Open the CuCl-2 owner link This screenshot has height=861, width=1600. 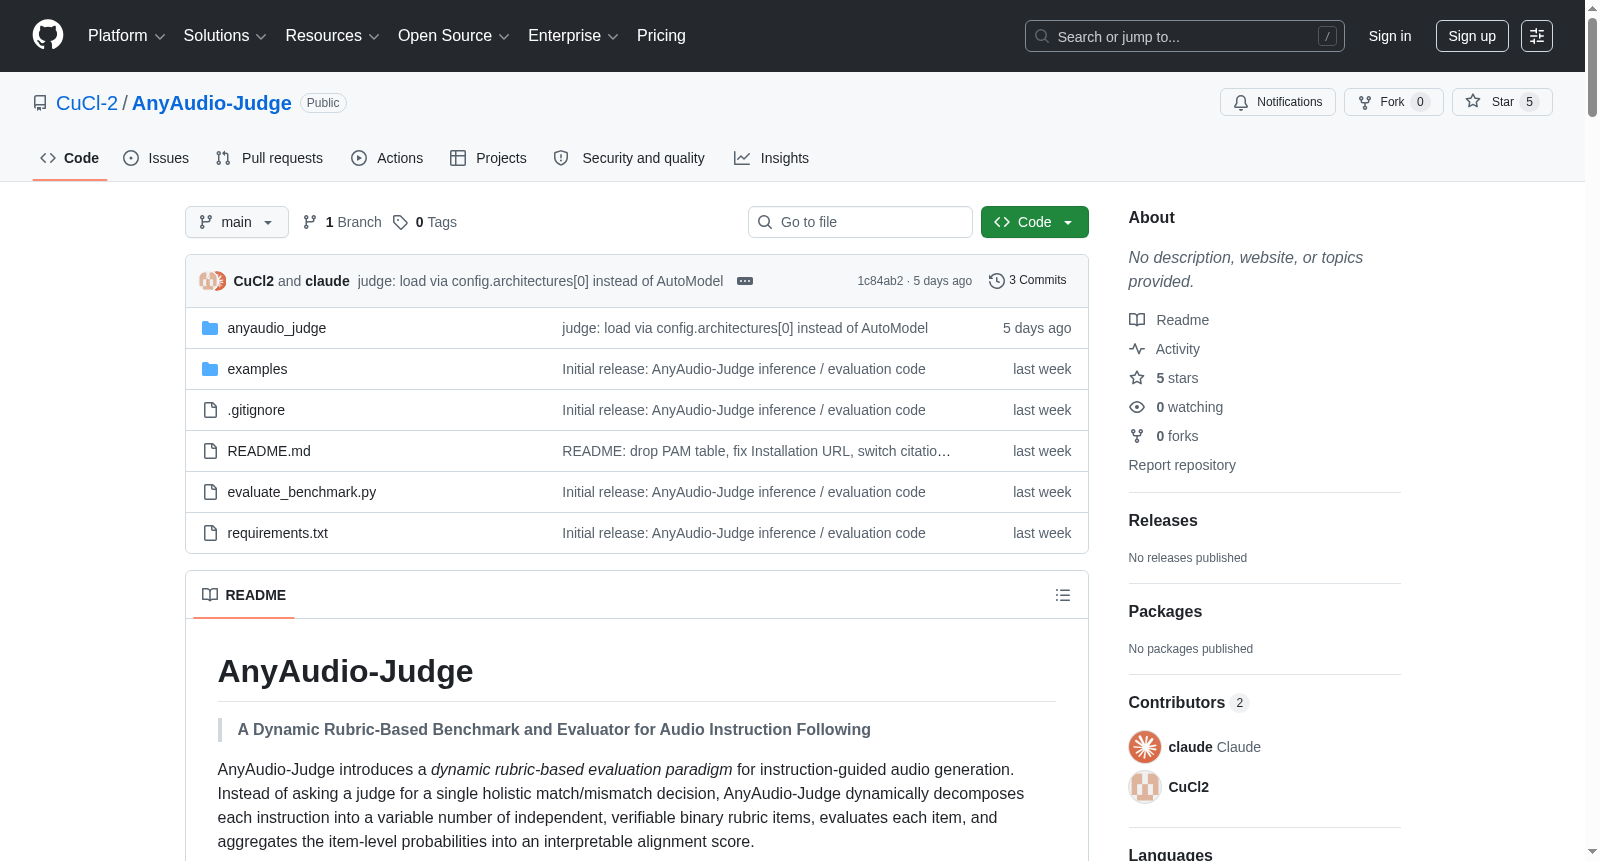tap(87, 103)
